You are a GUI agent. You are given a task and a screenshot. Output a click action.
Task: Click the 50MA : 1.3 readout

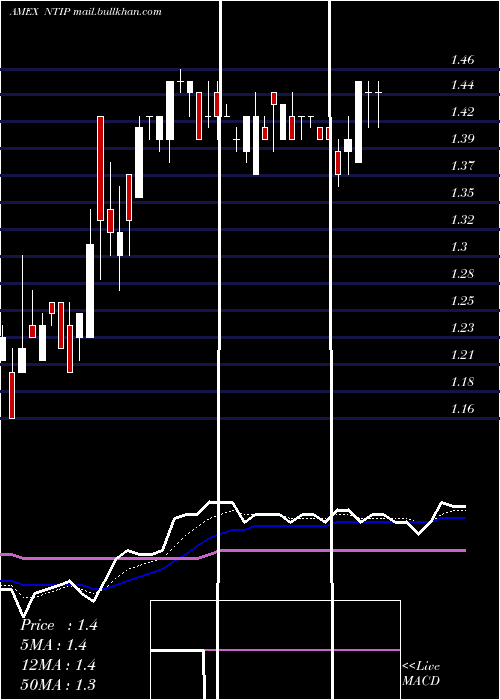tap(58, 684)
